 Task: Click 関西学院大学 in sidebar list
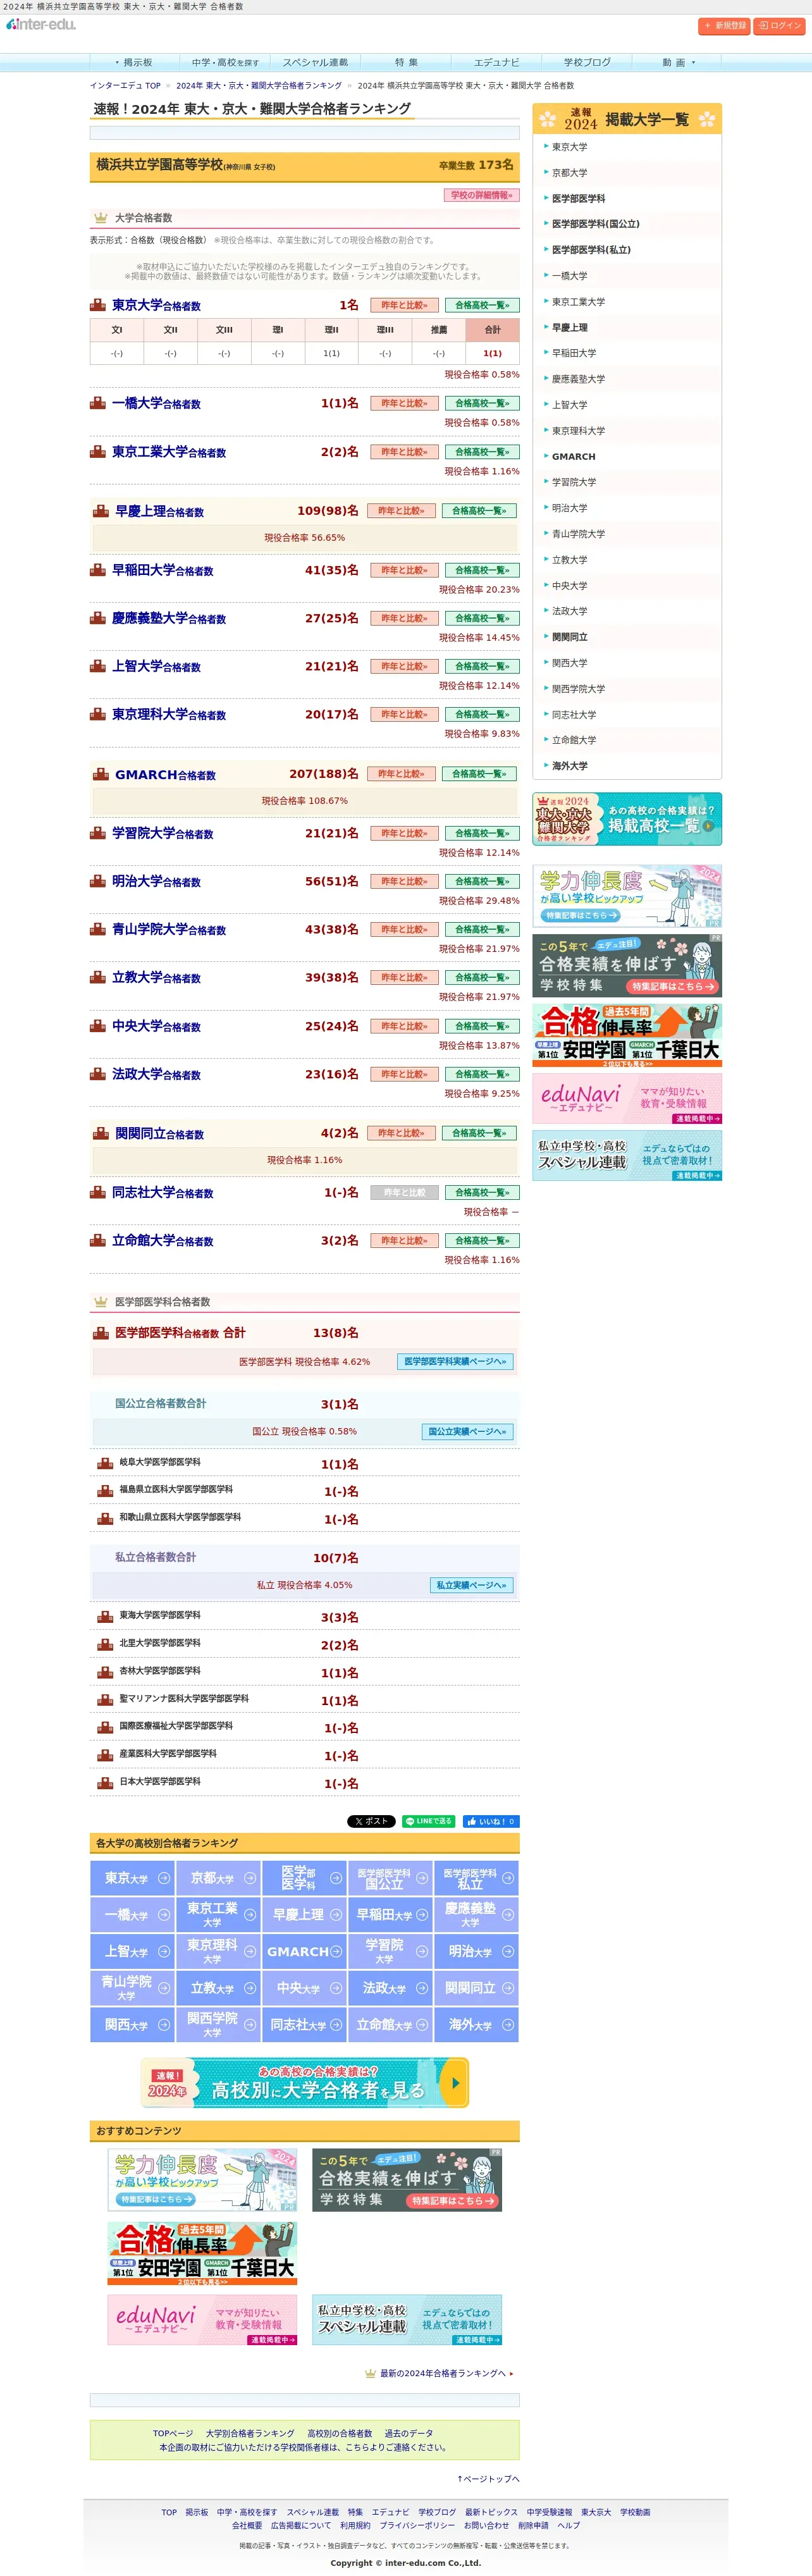578,689
